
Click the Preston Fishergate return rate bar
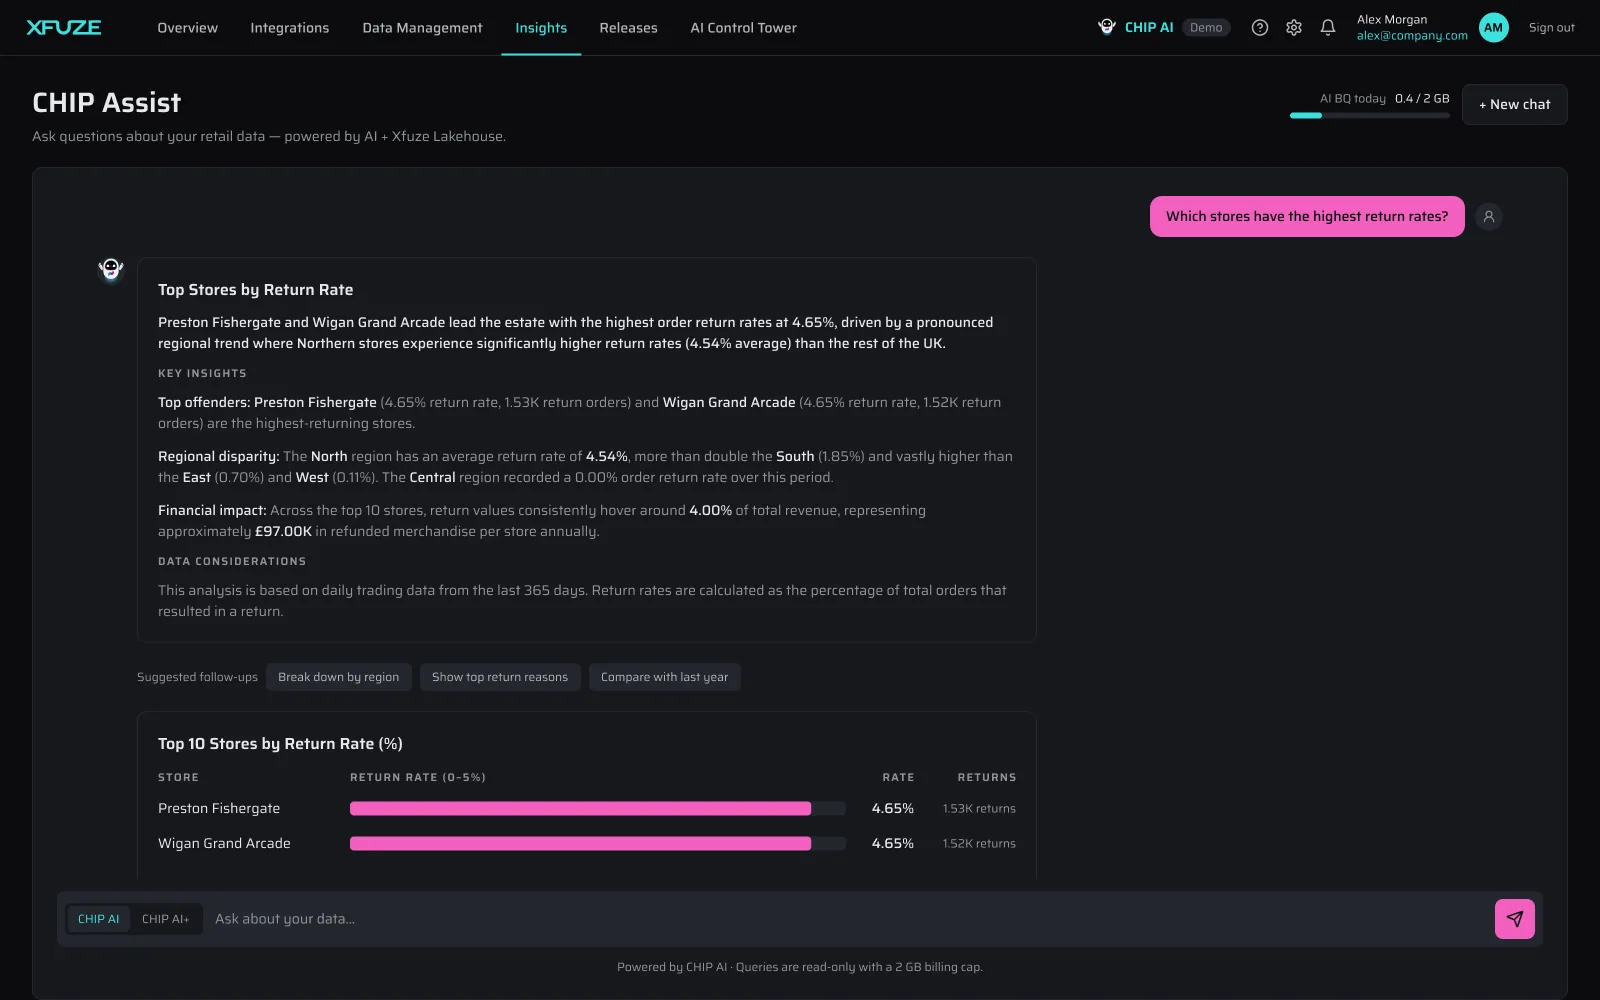(x=597, y=808)
